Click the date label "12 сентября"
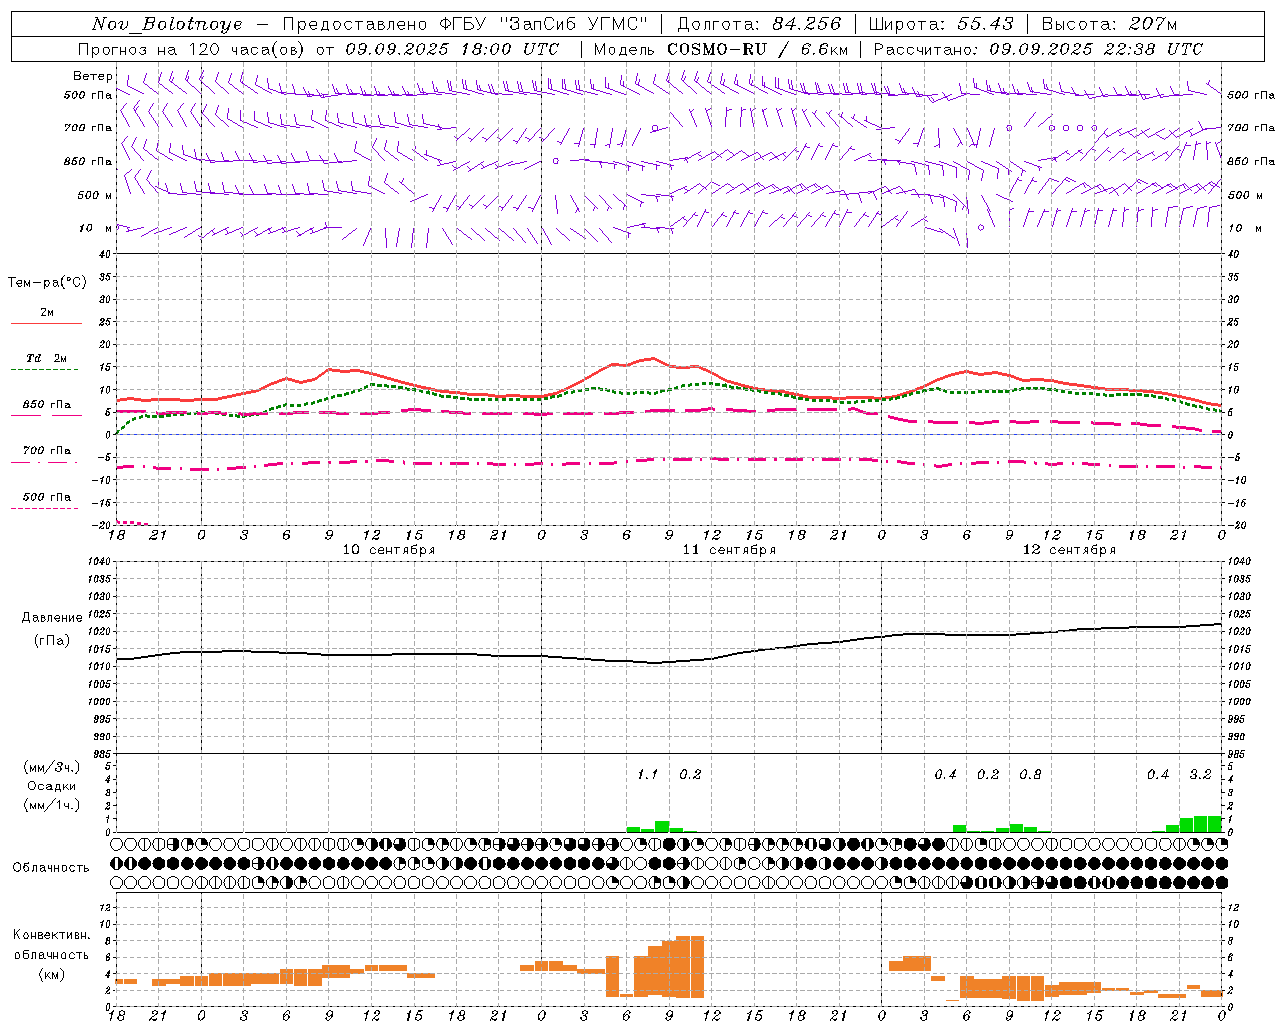Image resolution: width=1280 pixels, height=1024 pixels. click(x=1069, y=549)
